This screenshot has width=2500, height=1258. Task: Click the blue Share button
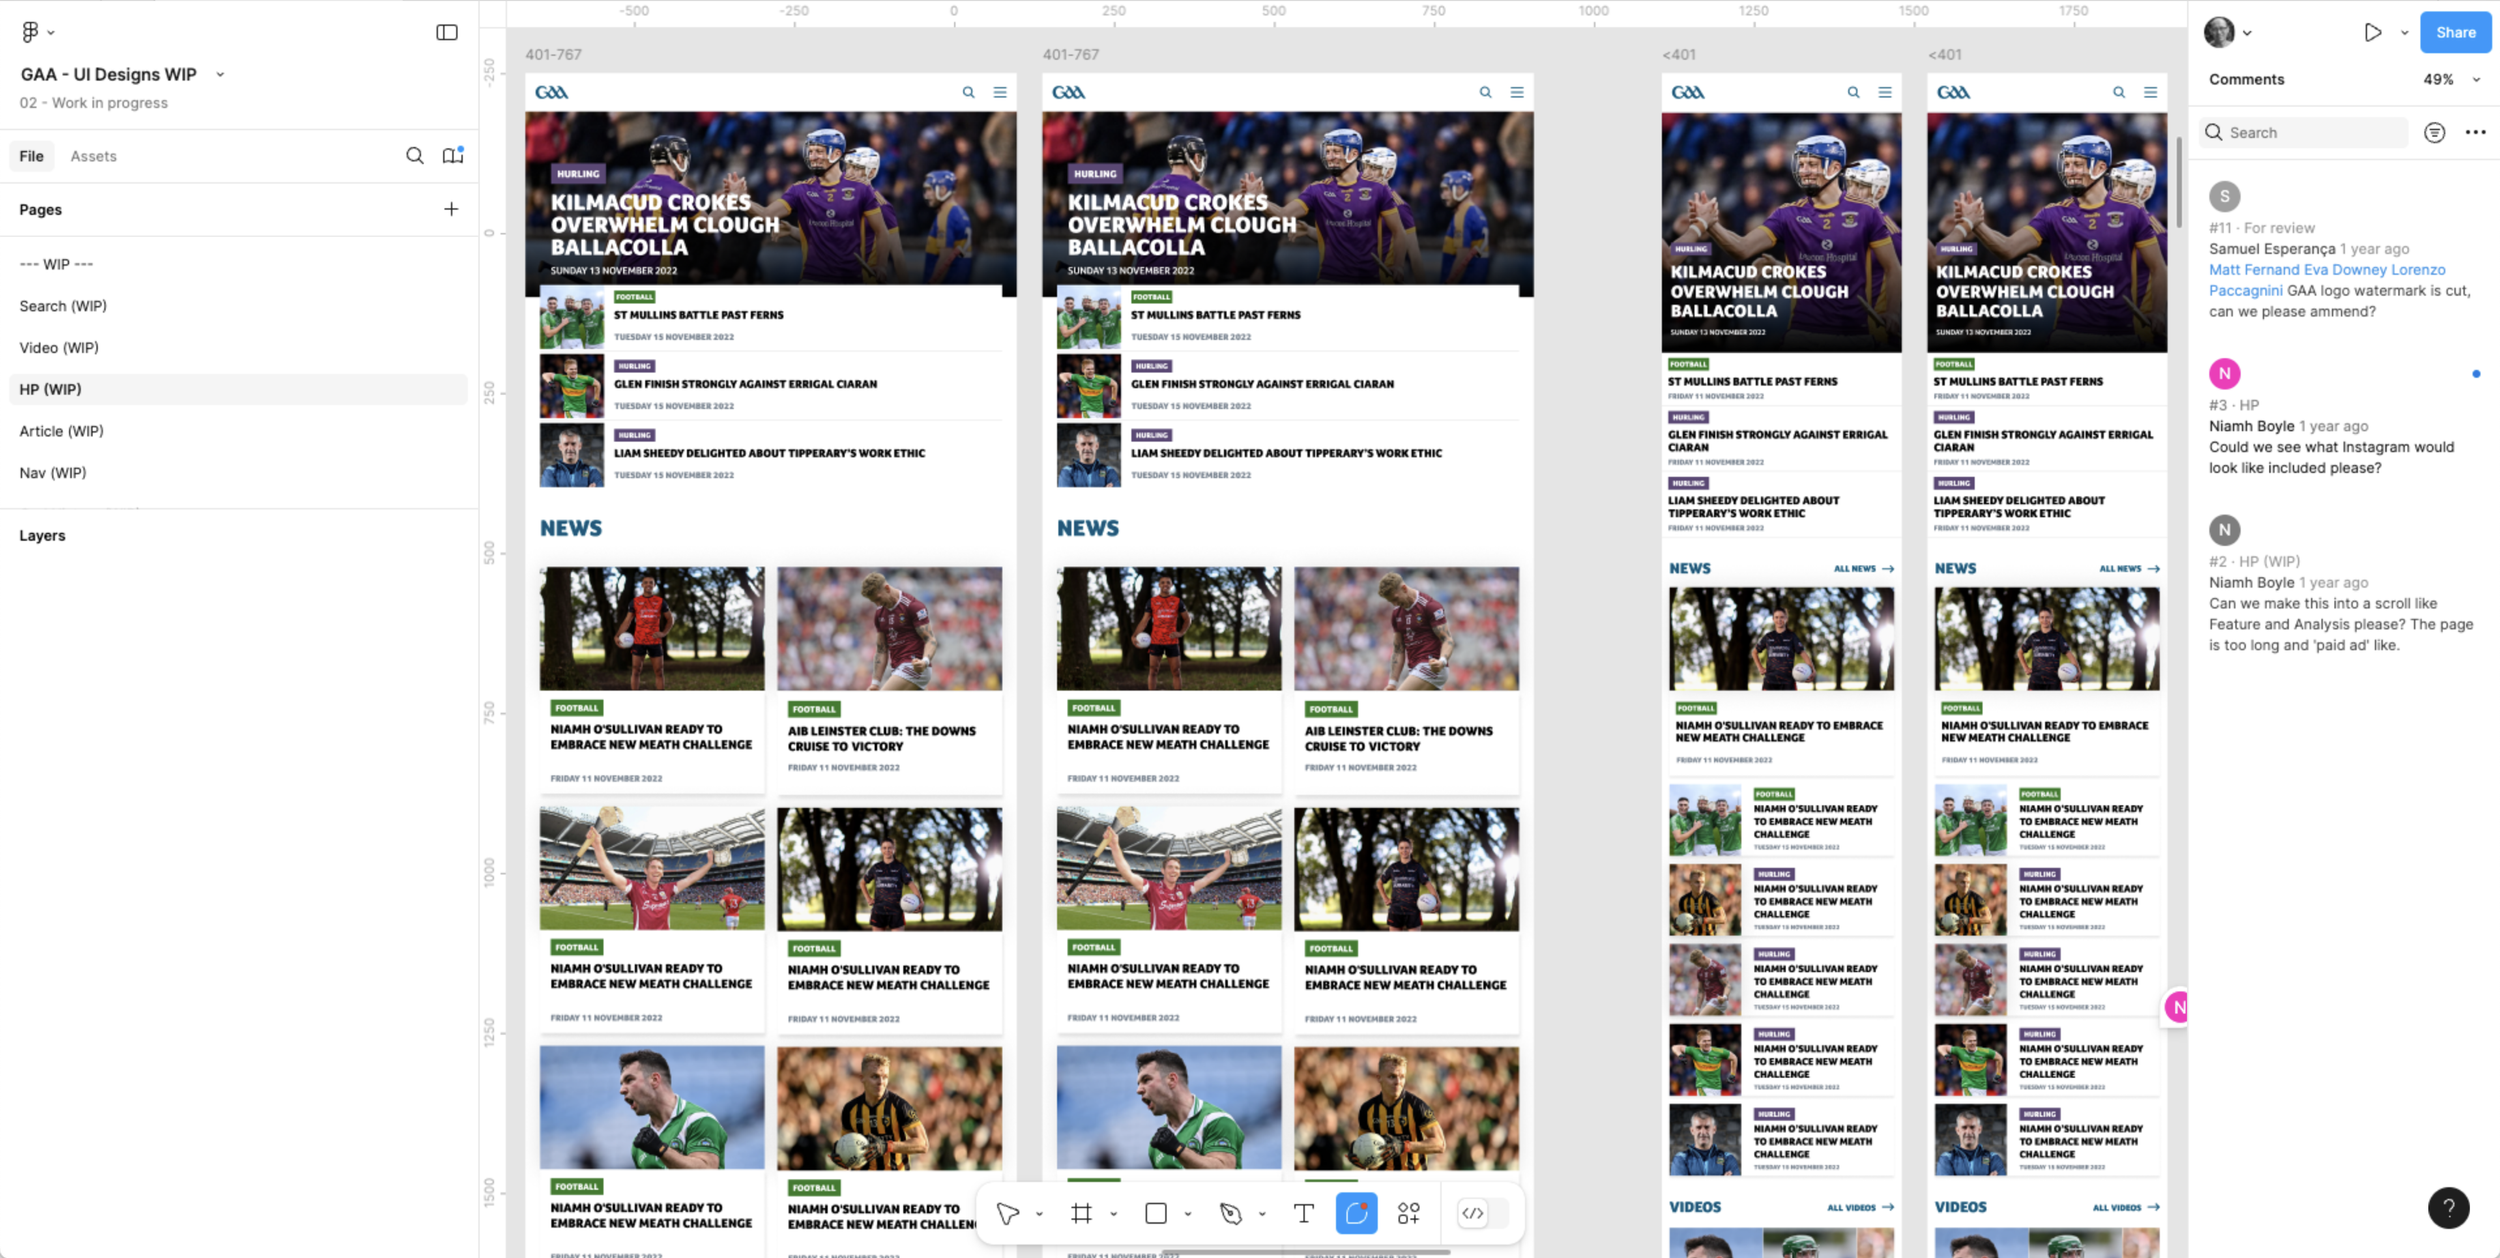pos(2455,32)
